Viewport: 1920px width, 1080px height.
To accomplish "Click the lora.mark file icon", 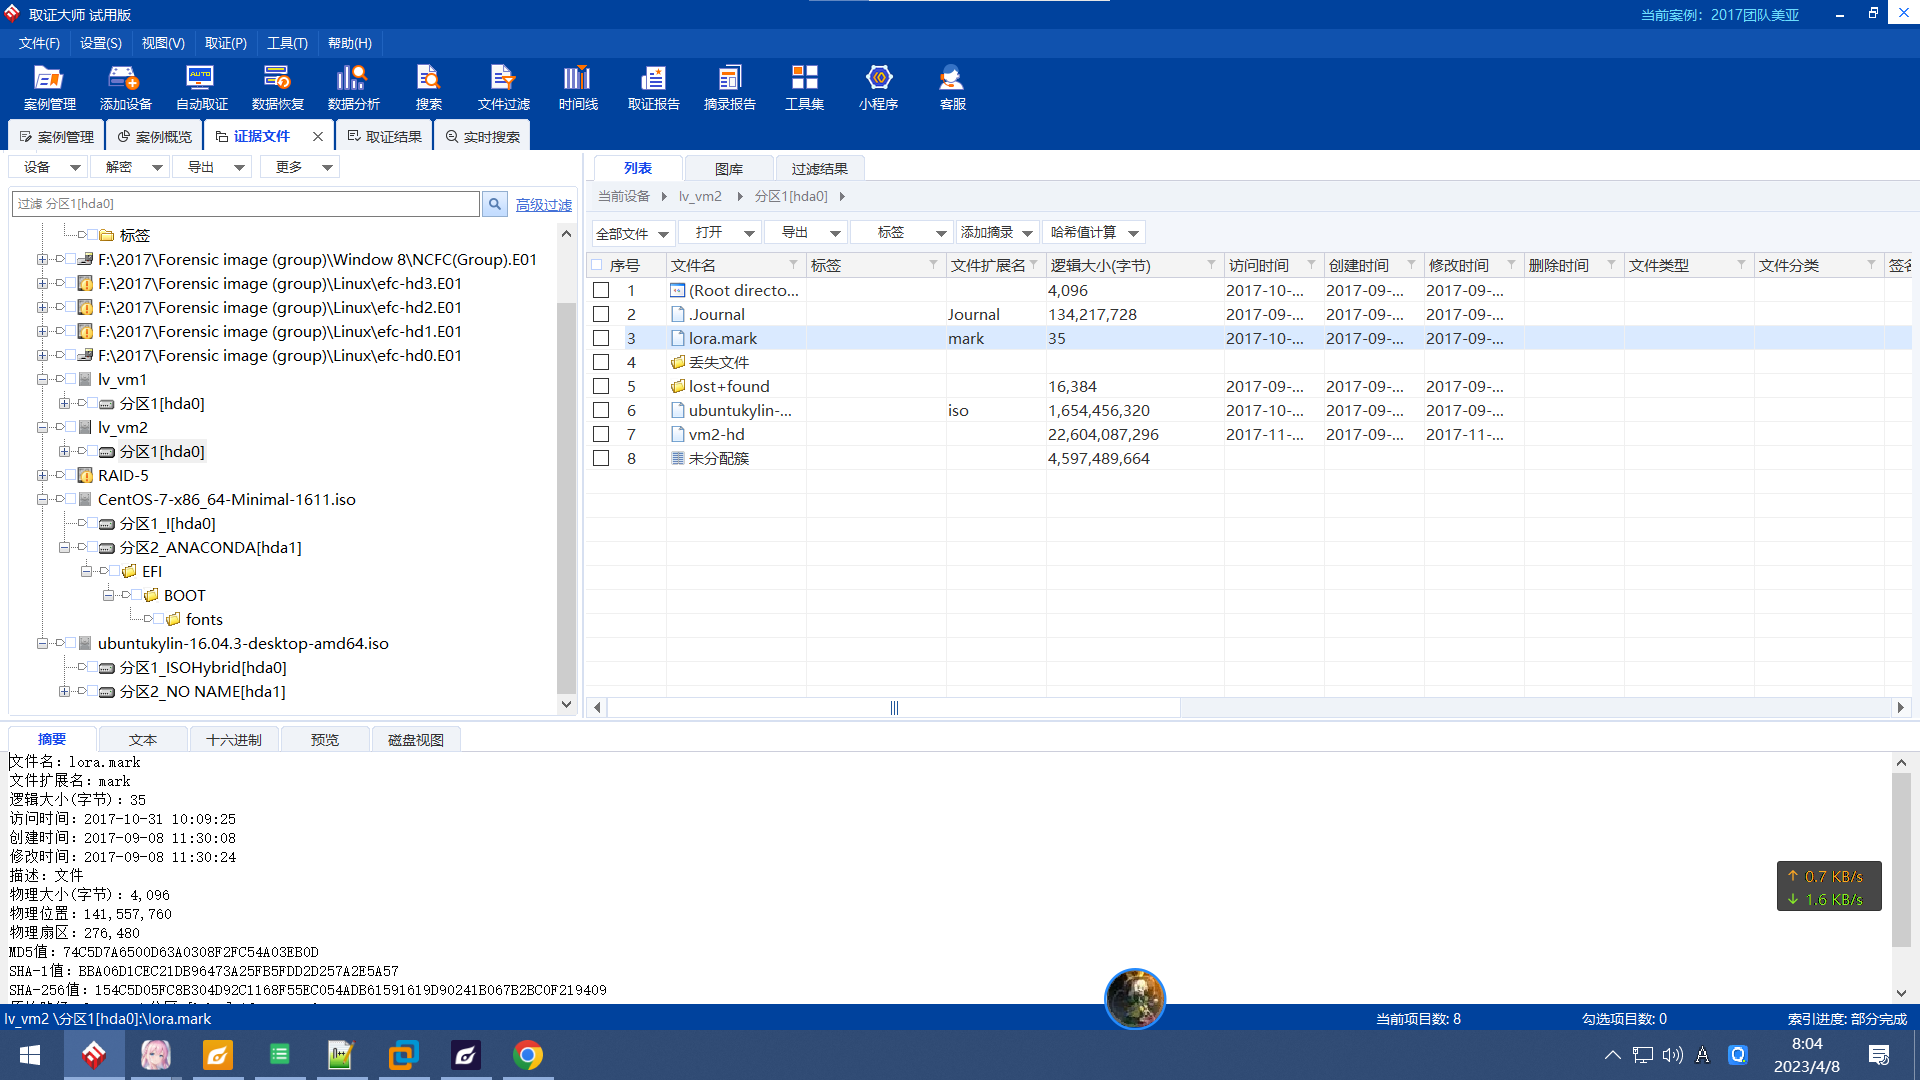I will (678, 338).
